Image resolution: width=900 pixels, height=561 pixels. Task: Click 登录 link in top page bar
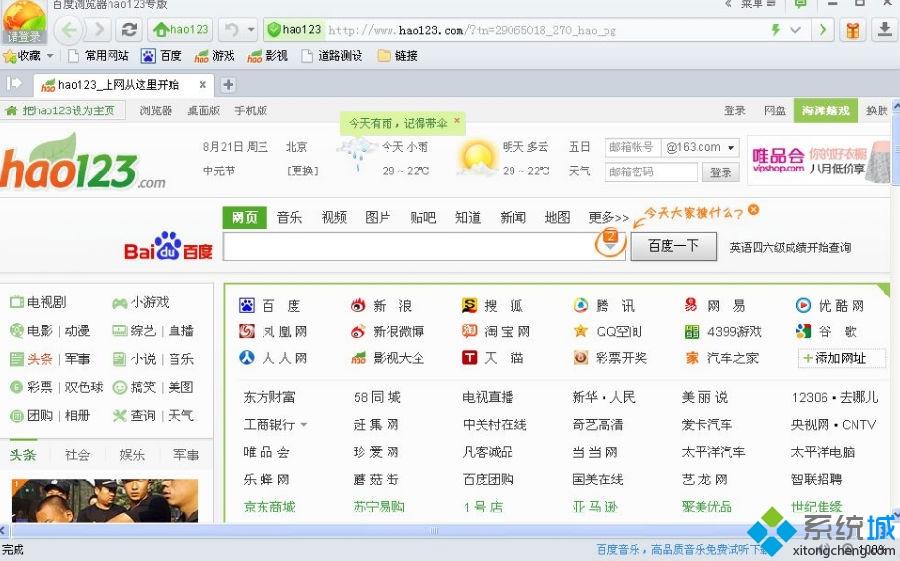[x=734, y=110]
